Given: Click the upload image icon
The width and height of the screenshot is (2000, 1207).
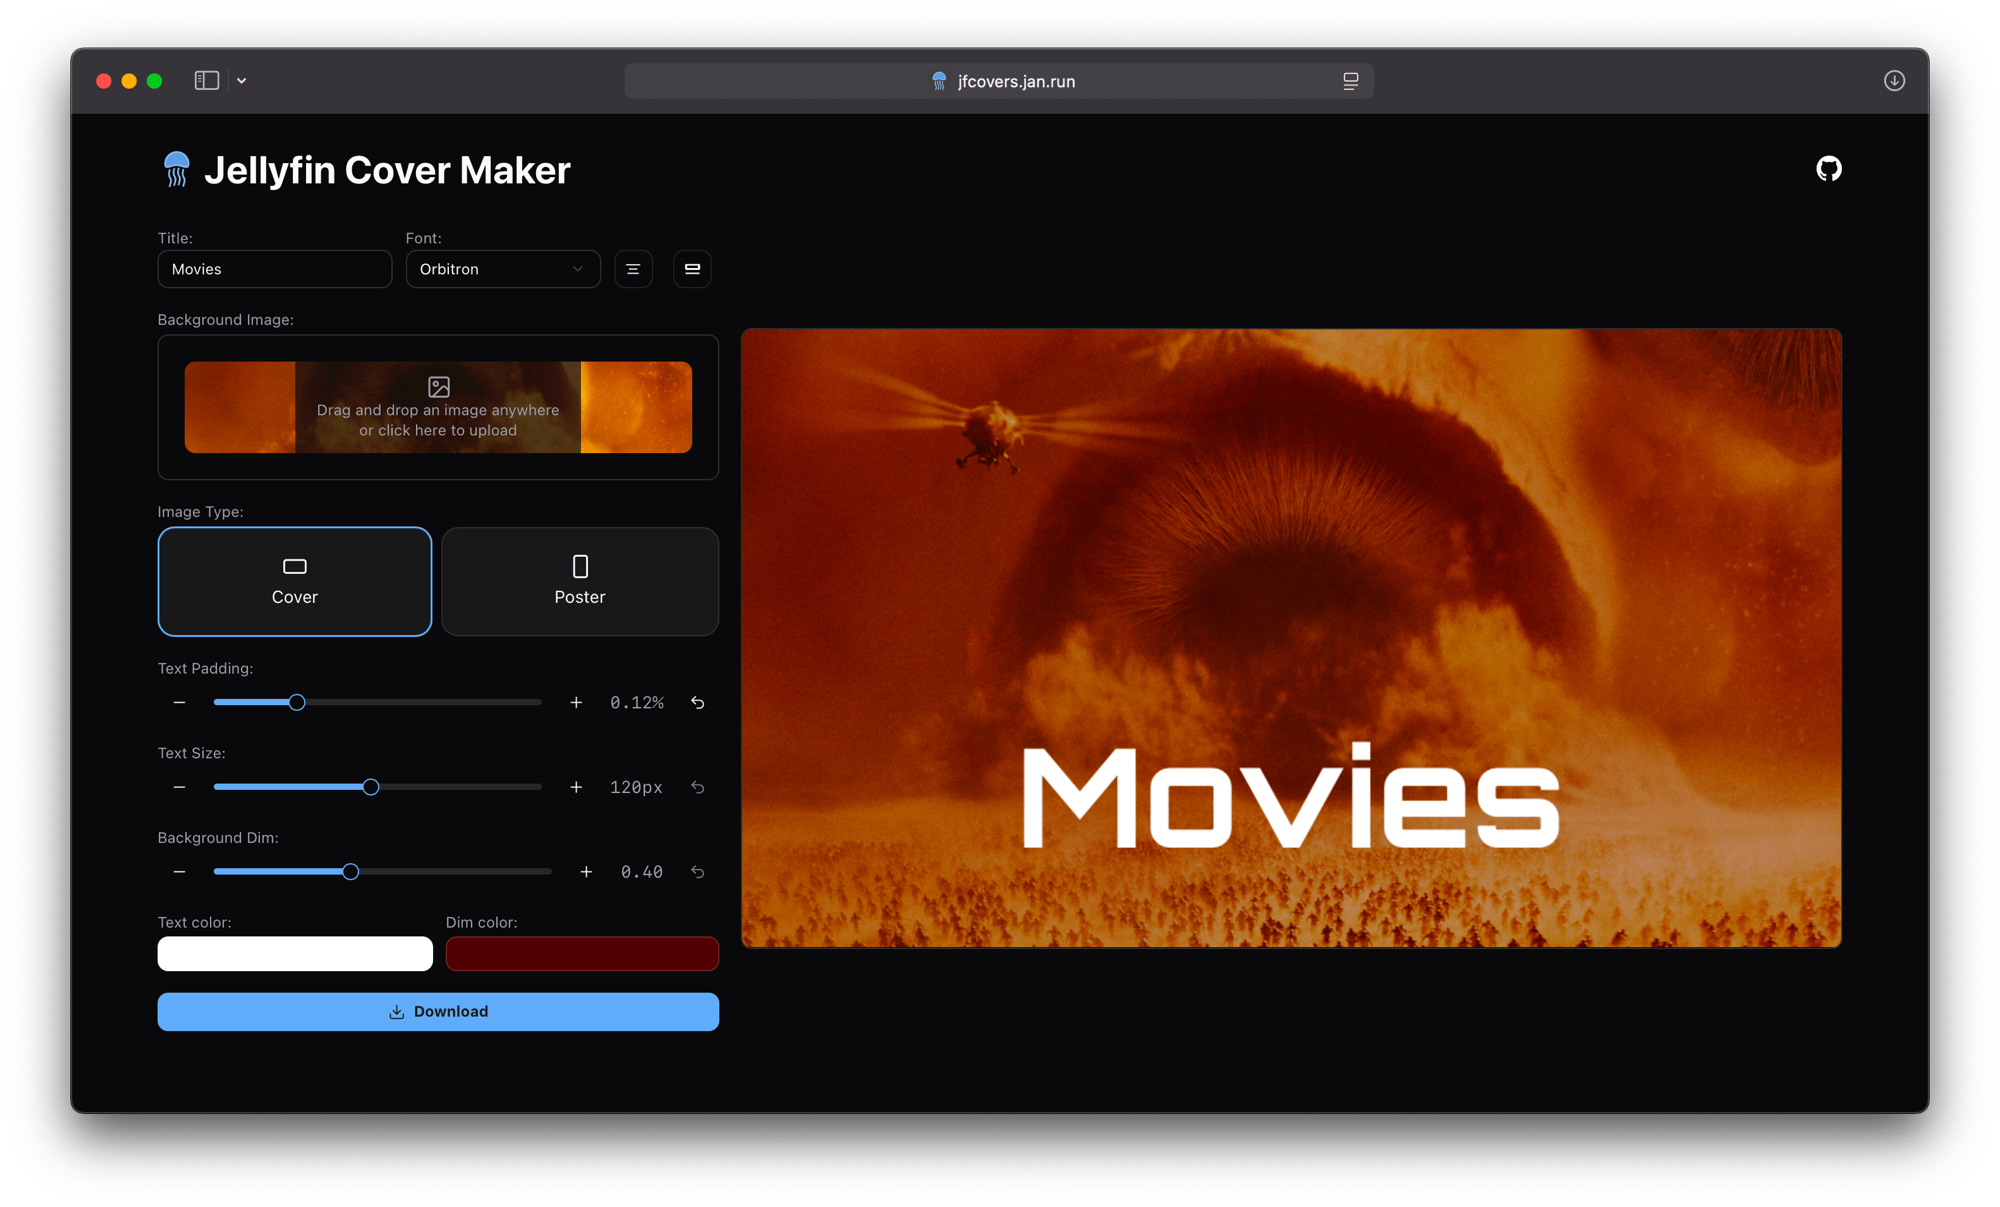Looking at the screenshot, I should pos(438,387).
